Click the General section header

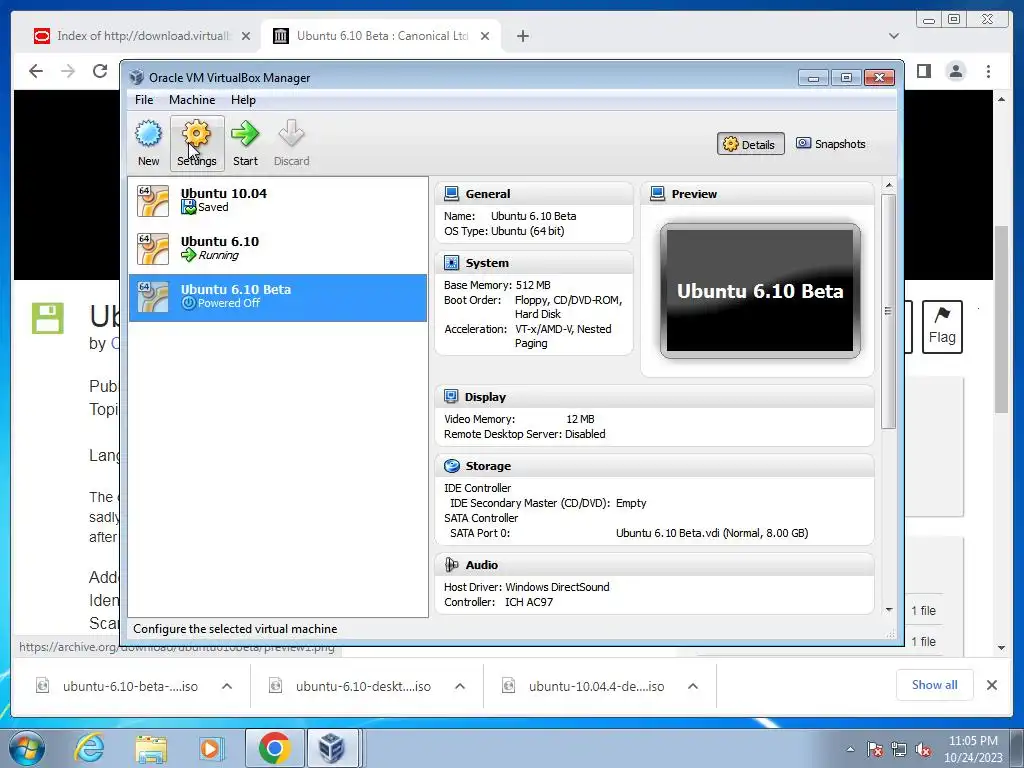(x=534, y=194)
